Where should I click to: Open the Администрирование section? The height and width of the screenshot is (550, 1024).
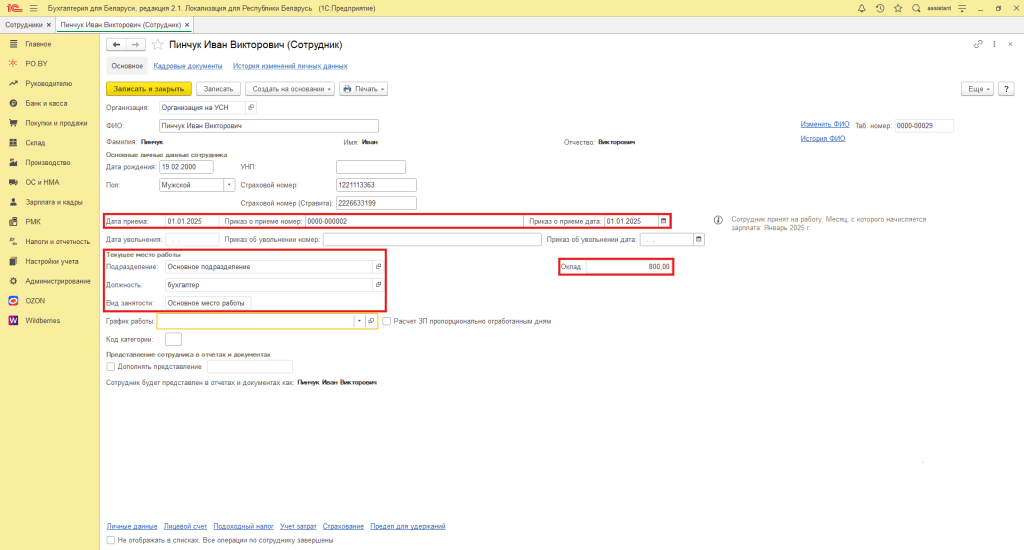[x=57, y=281]
